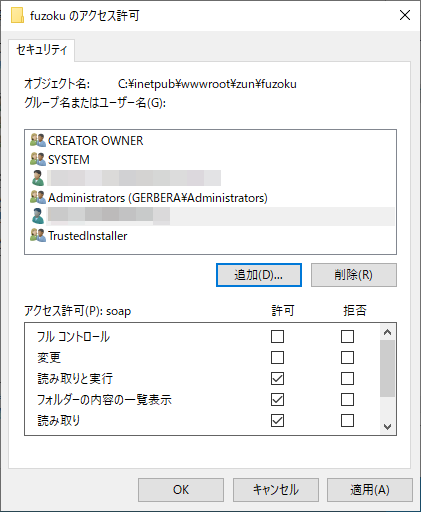
Task: Click the SYSTEM group icon
Action: 38,159
